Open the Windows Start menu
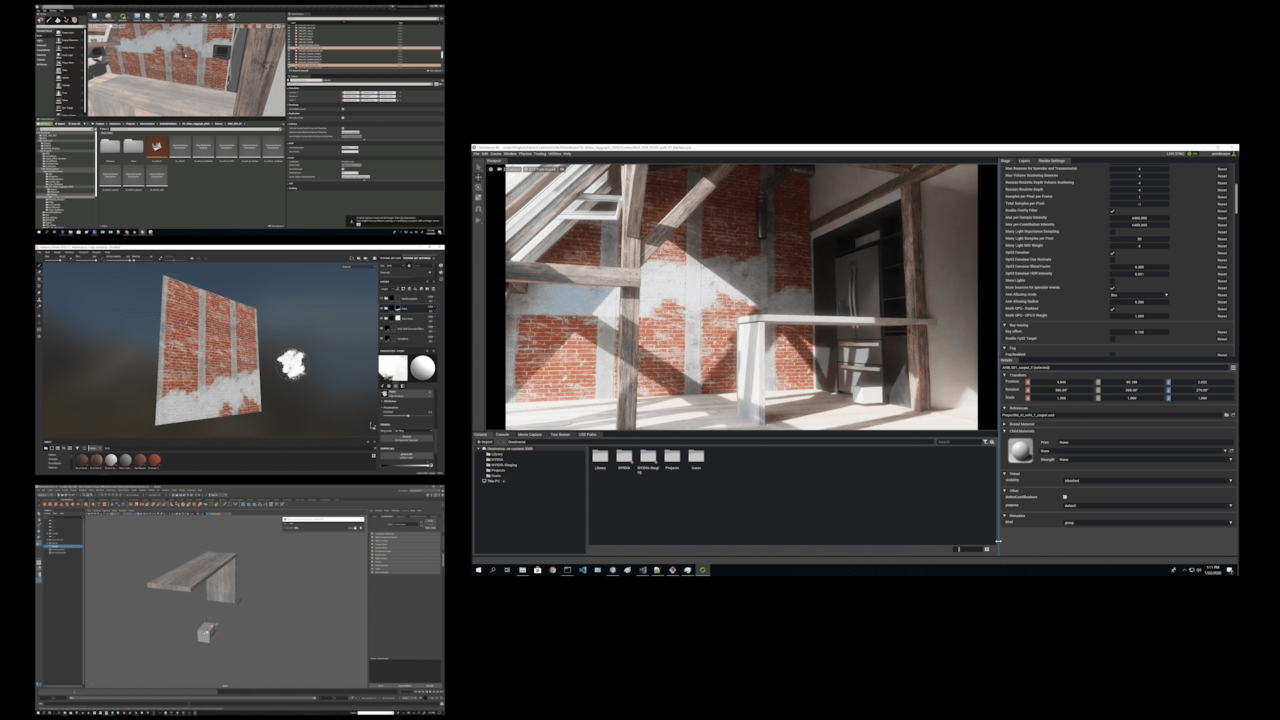Viewport: 1280px width, 720px height. (479, 570)
